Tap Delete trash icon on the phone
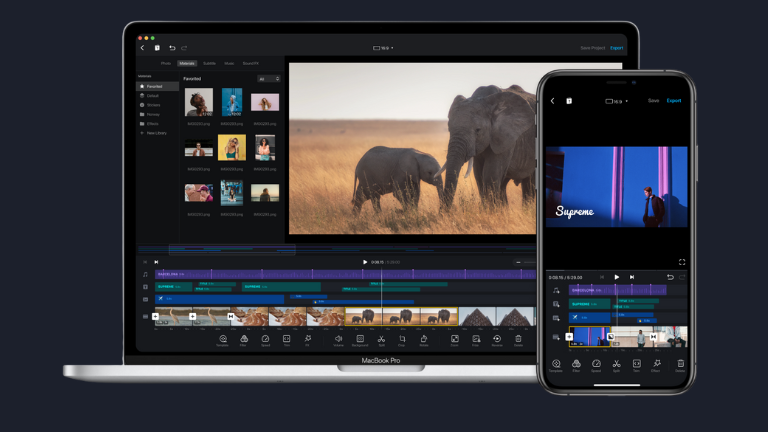Viewport: 768px width, 432px height. [680, 365]
